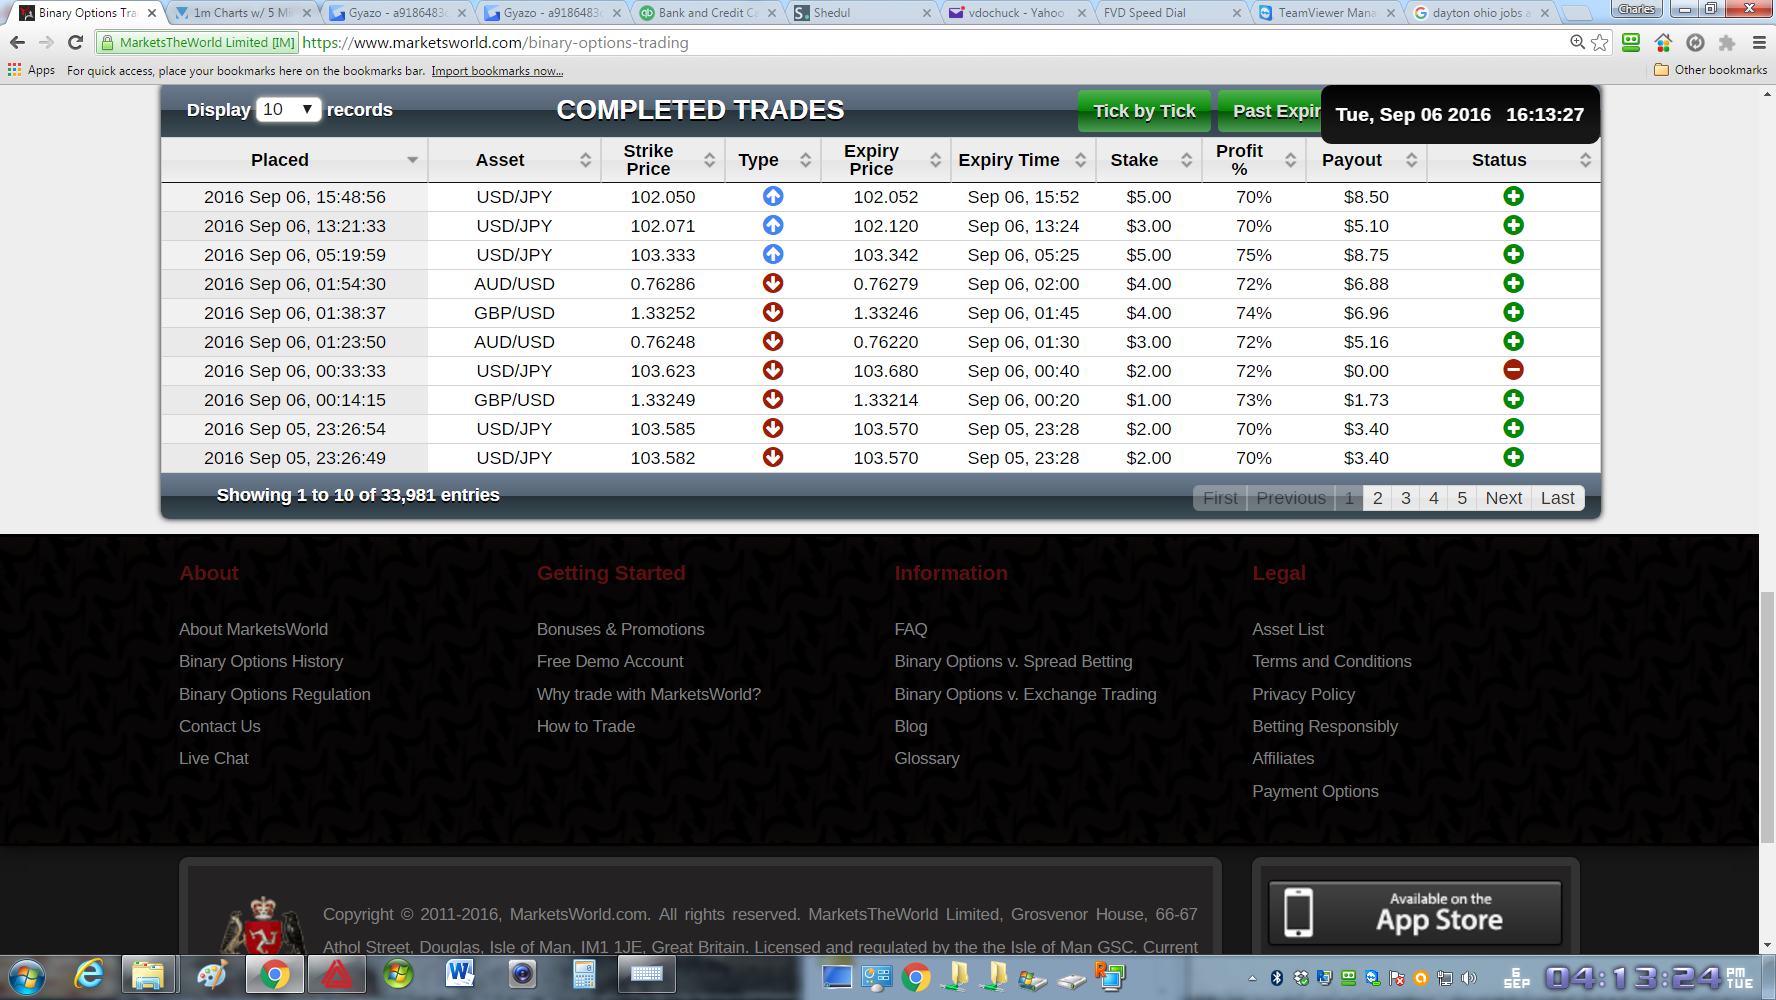Click green plus status icon for $1.73 payout

click(1513, 399)
